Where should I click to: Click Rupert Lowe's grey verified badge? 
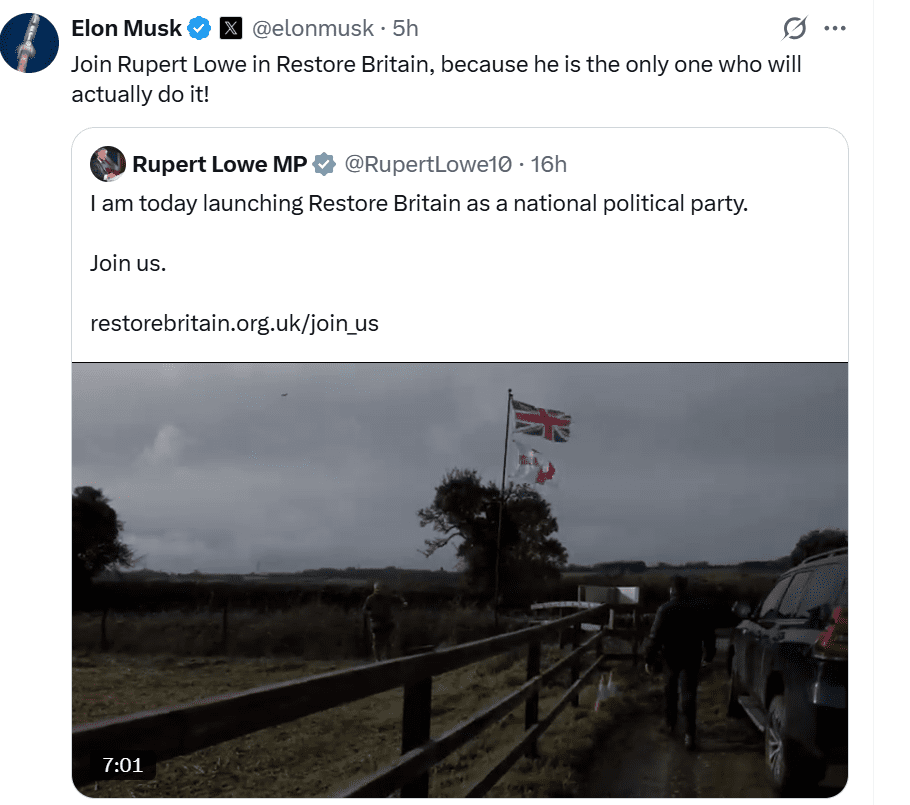324,163
